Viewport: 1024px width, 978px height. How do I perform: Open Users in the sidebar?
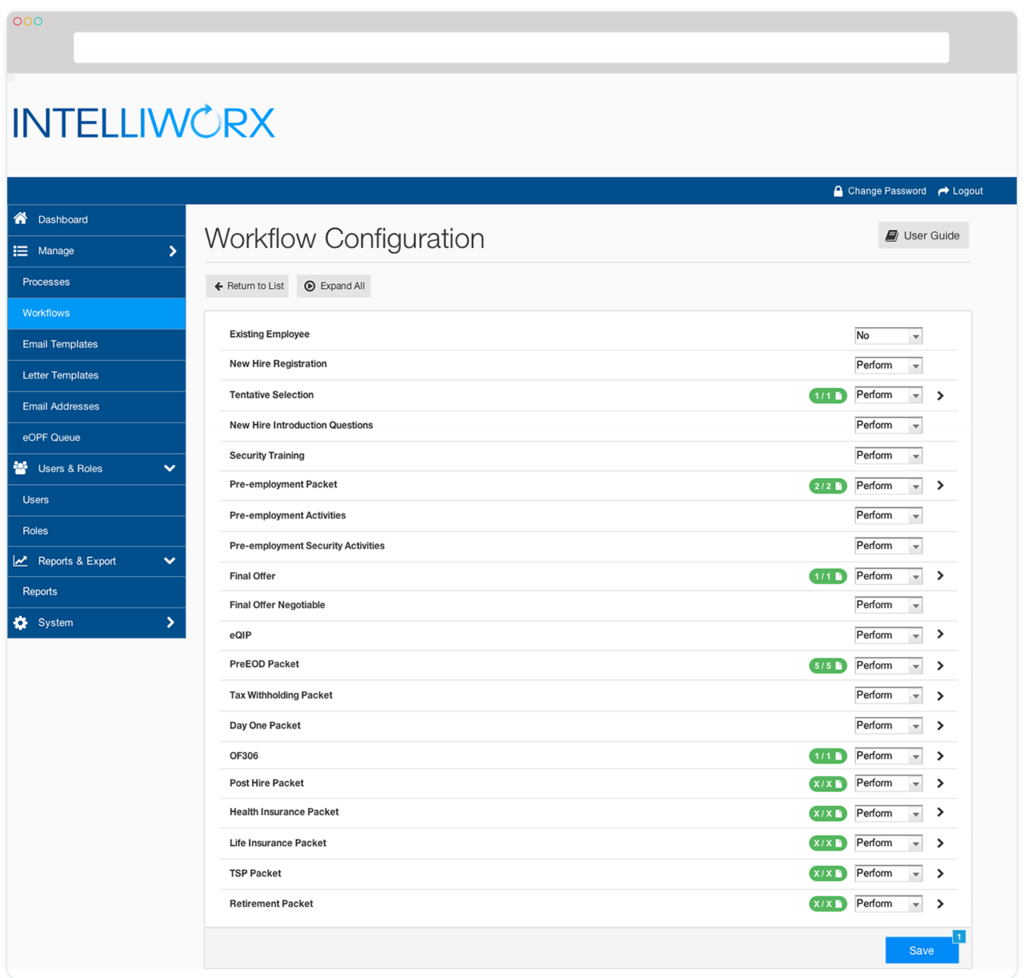coord(97,500)
